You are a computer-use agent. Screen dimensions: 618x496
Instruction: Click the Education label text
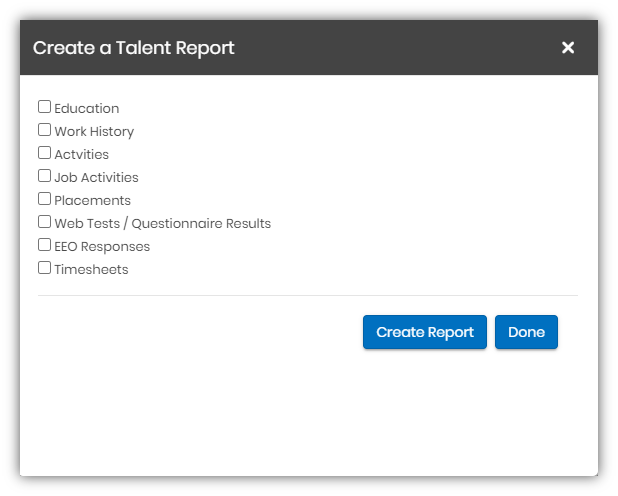pyautogui.click(x=87, y=108)
